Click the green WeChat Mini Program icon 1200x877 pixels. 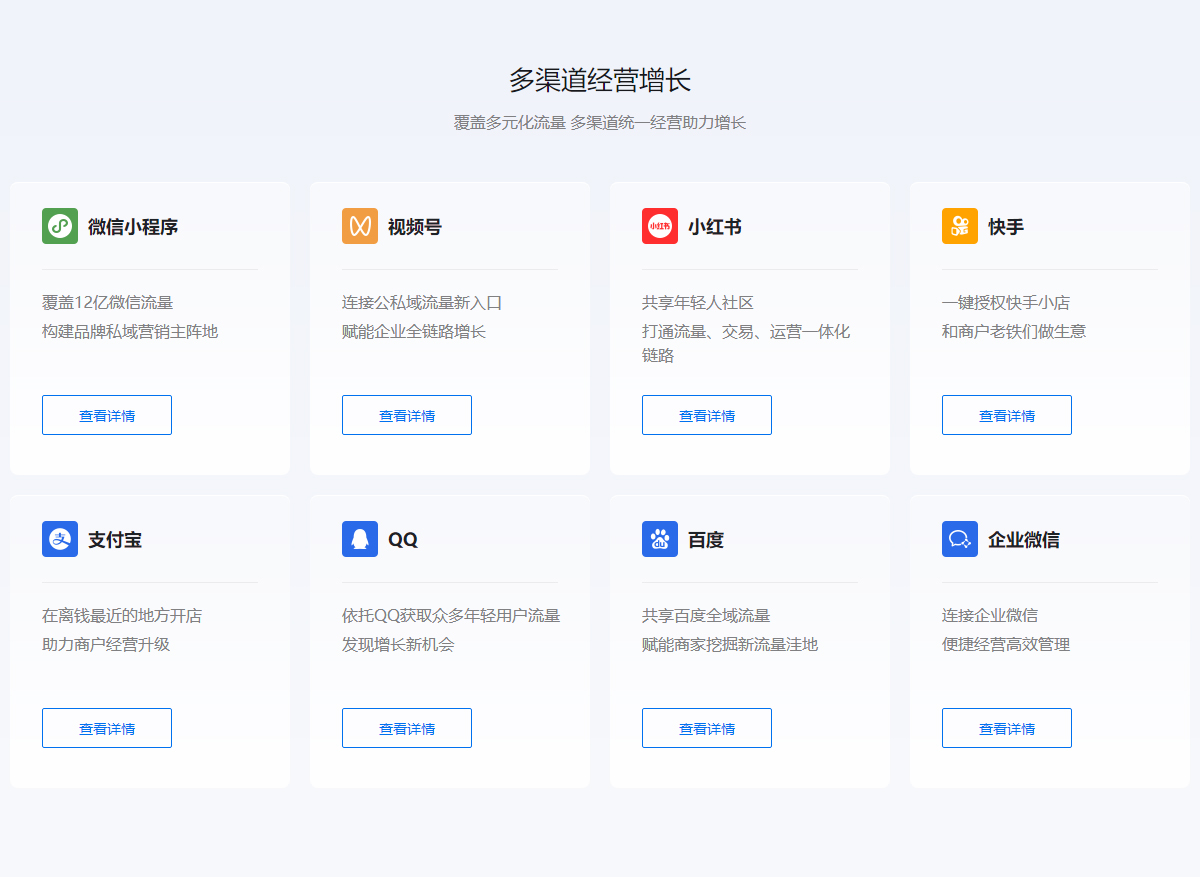pos(60,226)
